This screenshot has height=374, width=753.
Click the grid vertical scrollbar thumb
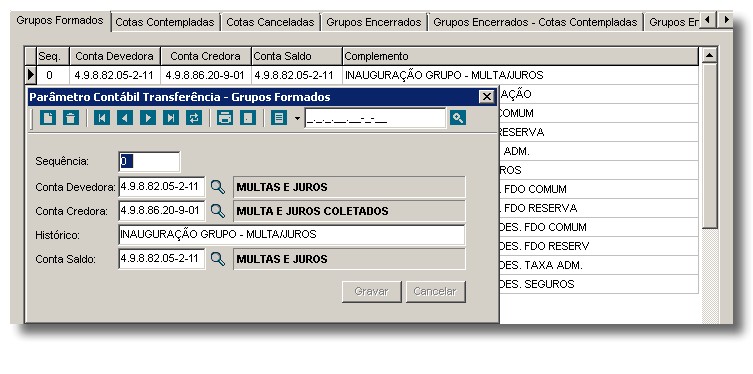(x=709, y=146)
